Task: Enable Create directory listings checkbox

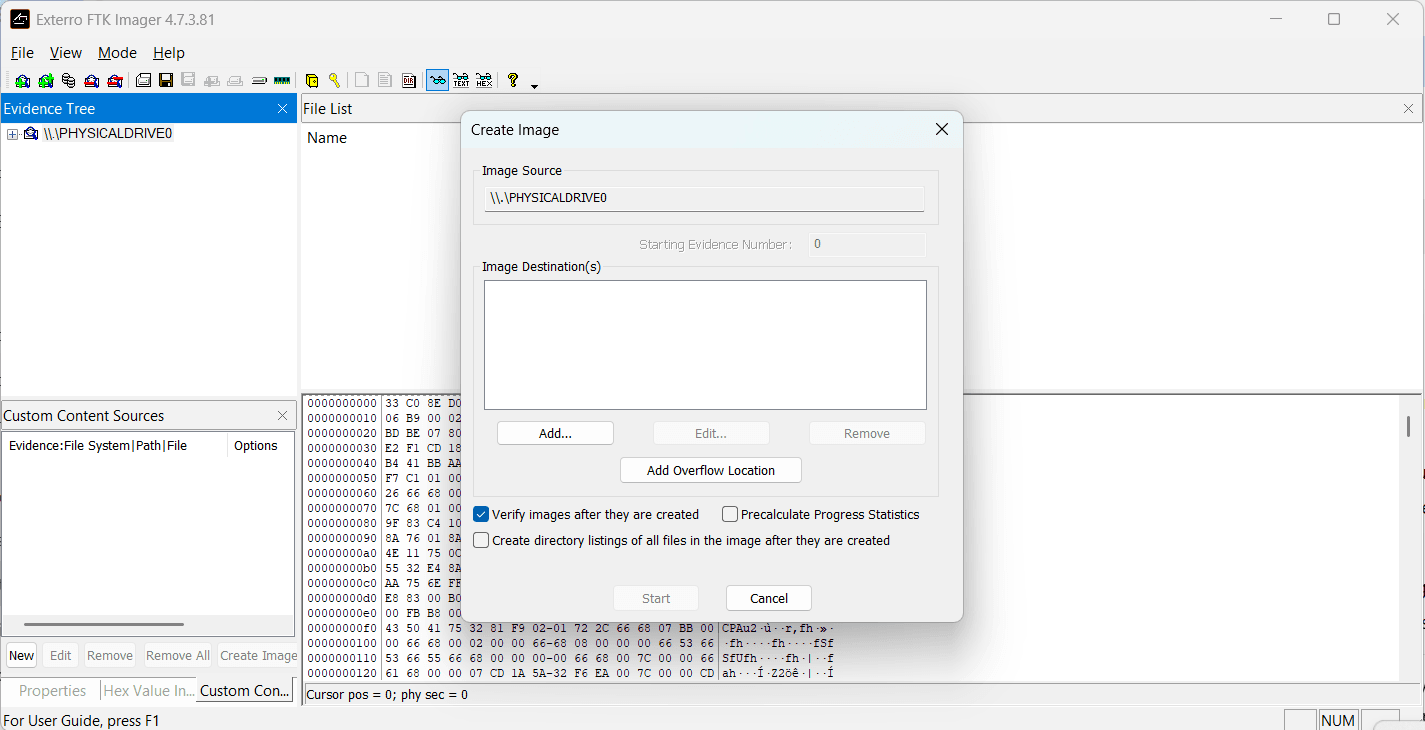Action: (x=481, y=540)
